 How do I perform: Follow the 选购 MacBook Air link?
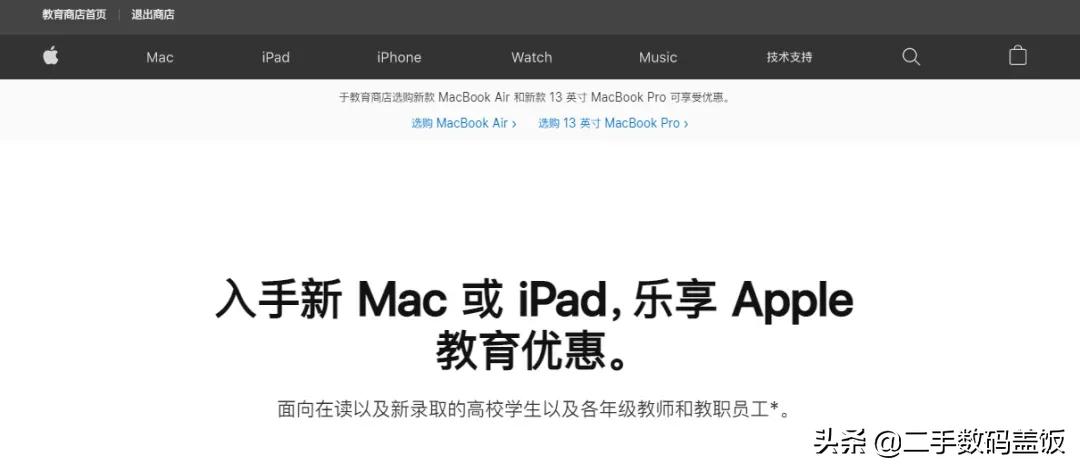click(x=464, y=123)
